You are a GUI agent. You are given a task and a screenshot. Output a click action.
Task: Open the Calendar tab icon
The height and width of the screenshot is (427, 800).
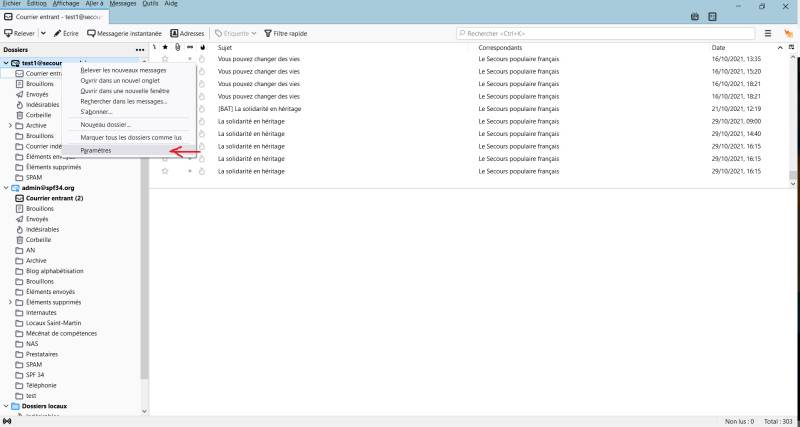click(694, 17)
